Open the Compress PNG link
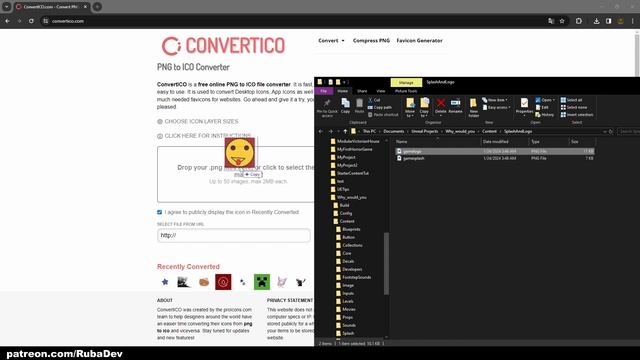The image size is (640, 360). pyautogui.click(x=371, y=40)
